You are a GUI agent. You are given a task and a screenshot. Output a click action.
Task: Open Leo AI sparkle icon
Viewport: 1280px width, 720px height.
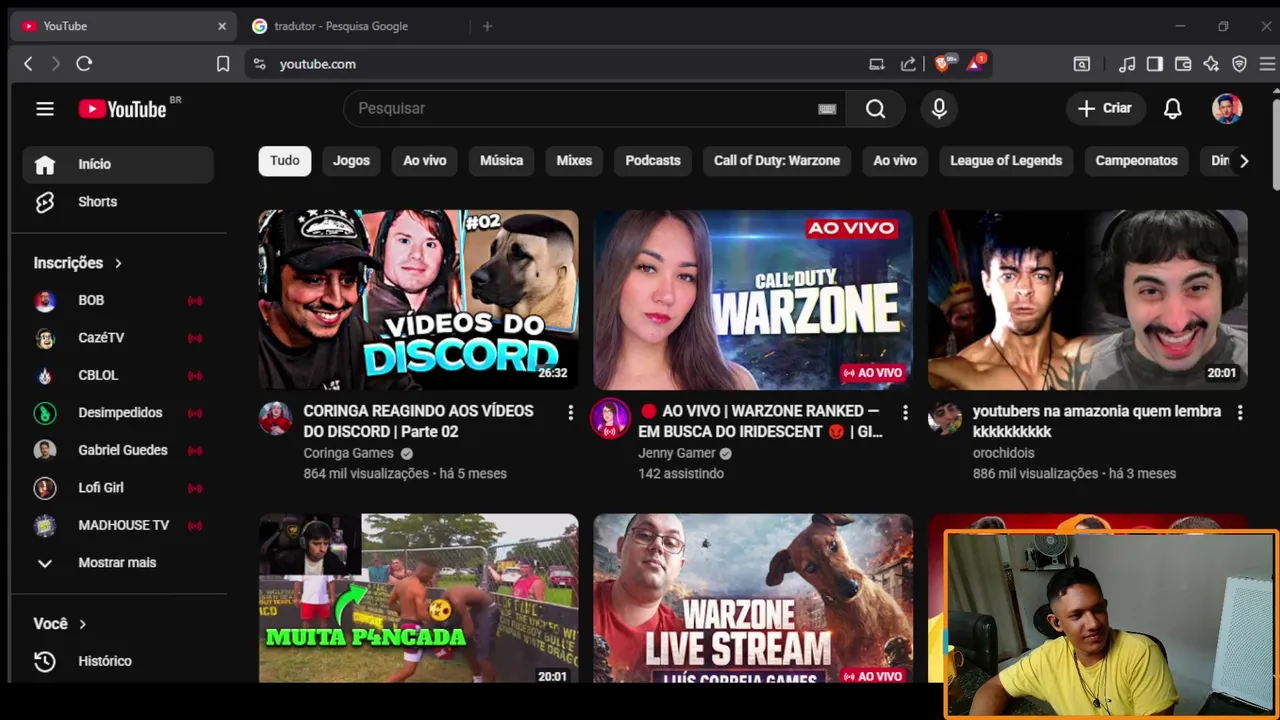coord(1211,64)
